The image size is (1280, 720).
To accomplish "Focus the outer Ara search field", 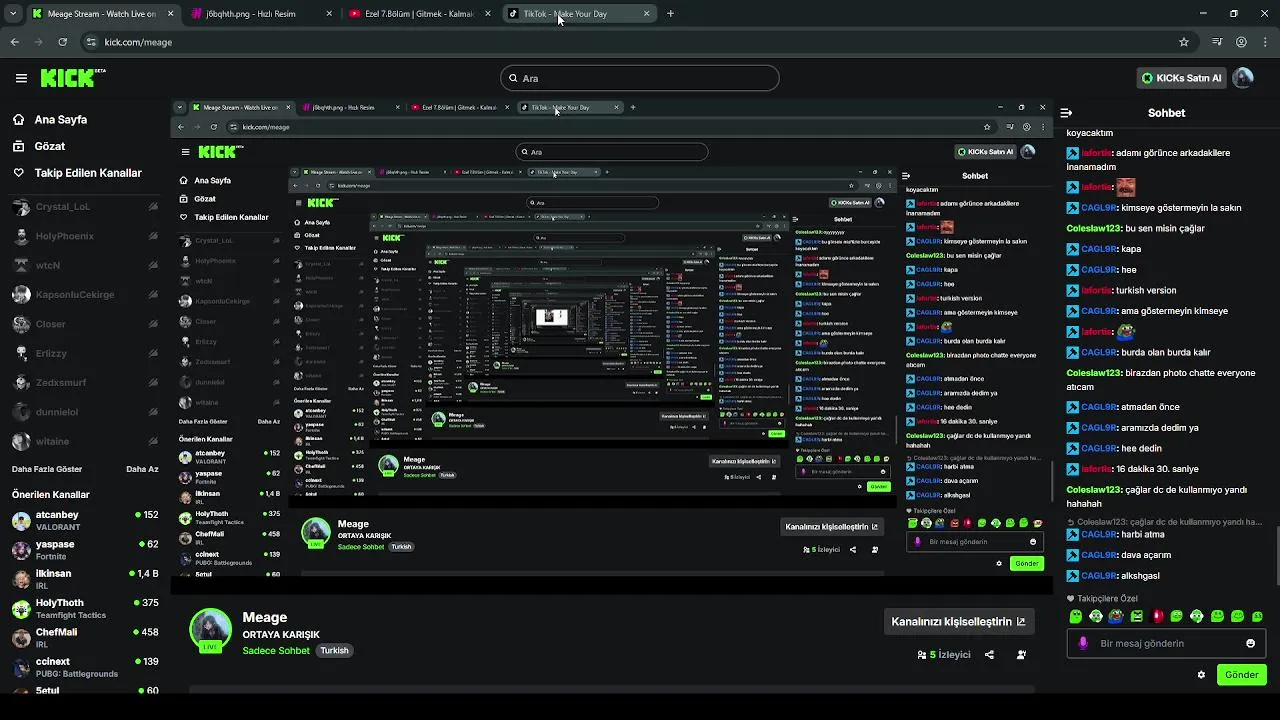I will coord(639,78).
